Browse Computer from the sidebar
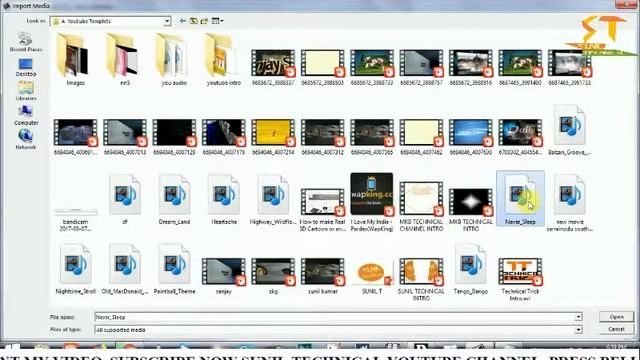 (x=26, y=116)
